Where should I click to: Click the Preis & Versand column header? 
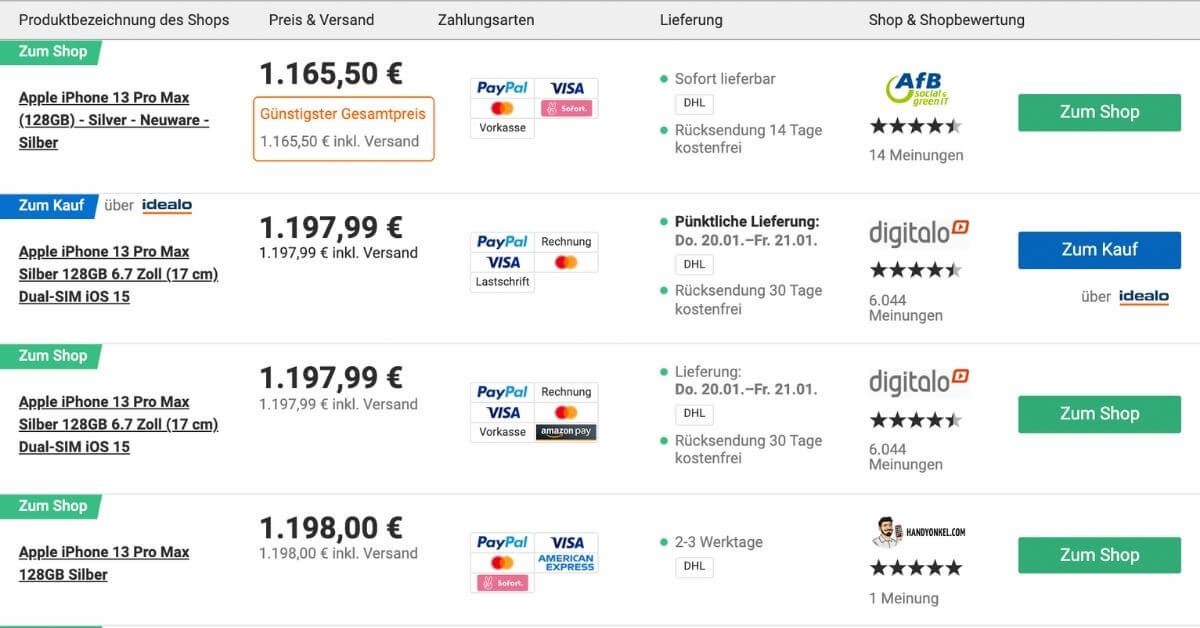321,20
